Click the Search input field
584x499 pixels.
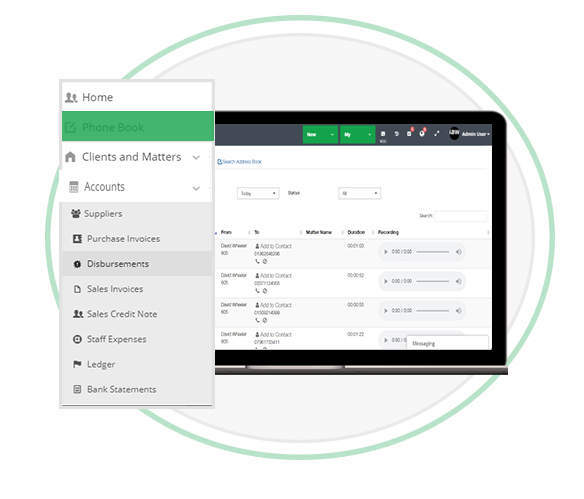tap(460, 216)
